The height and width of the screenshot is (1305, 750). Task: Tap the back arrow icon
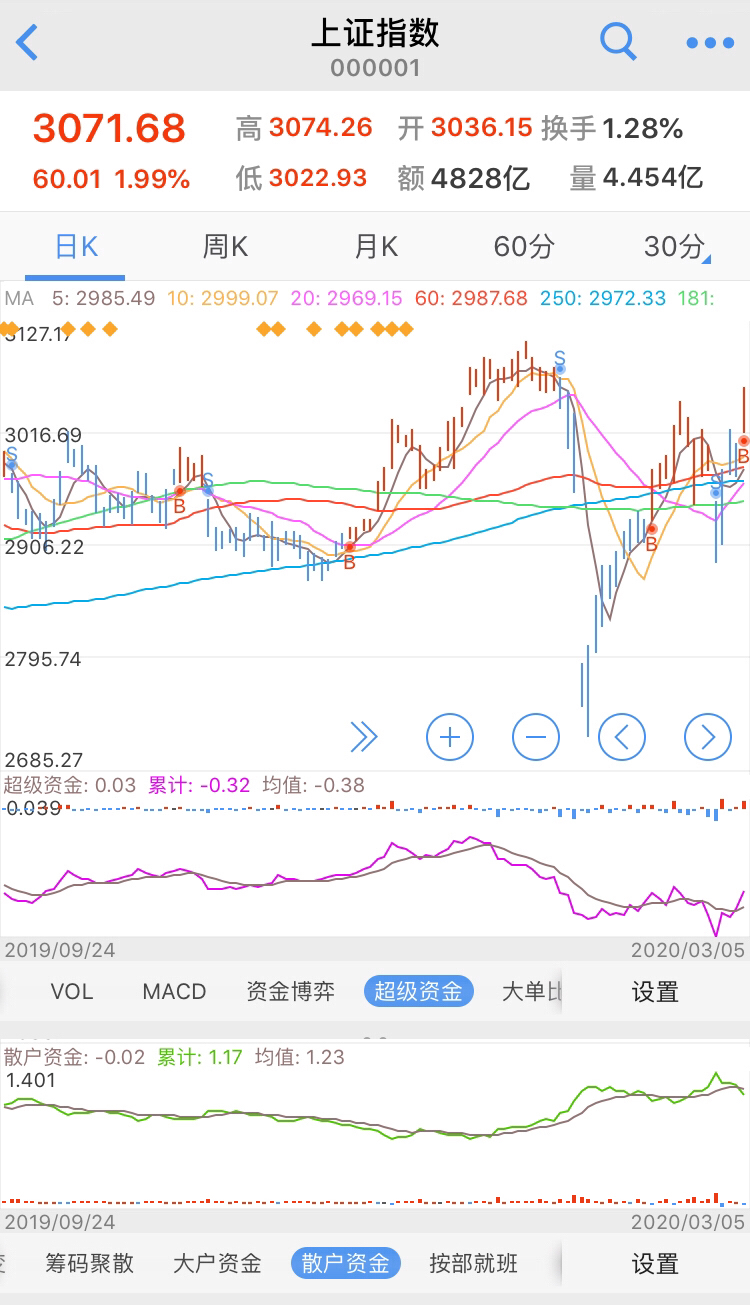[x=28, y=43]
